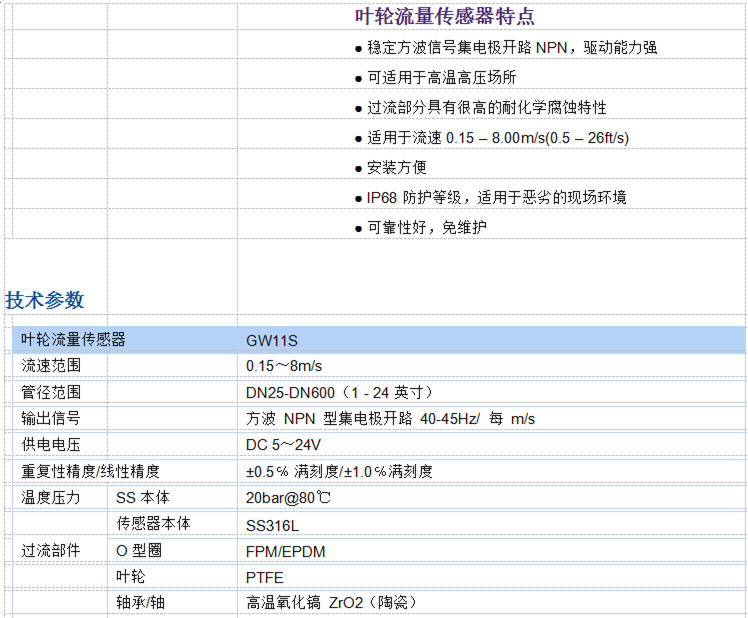Click the 流速范围 row label

point(51,366)
